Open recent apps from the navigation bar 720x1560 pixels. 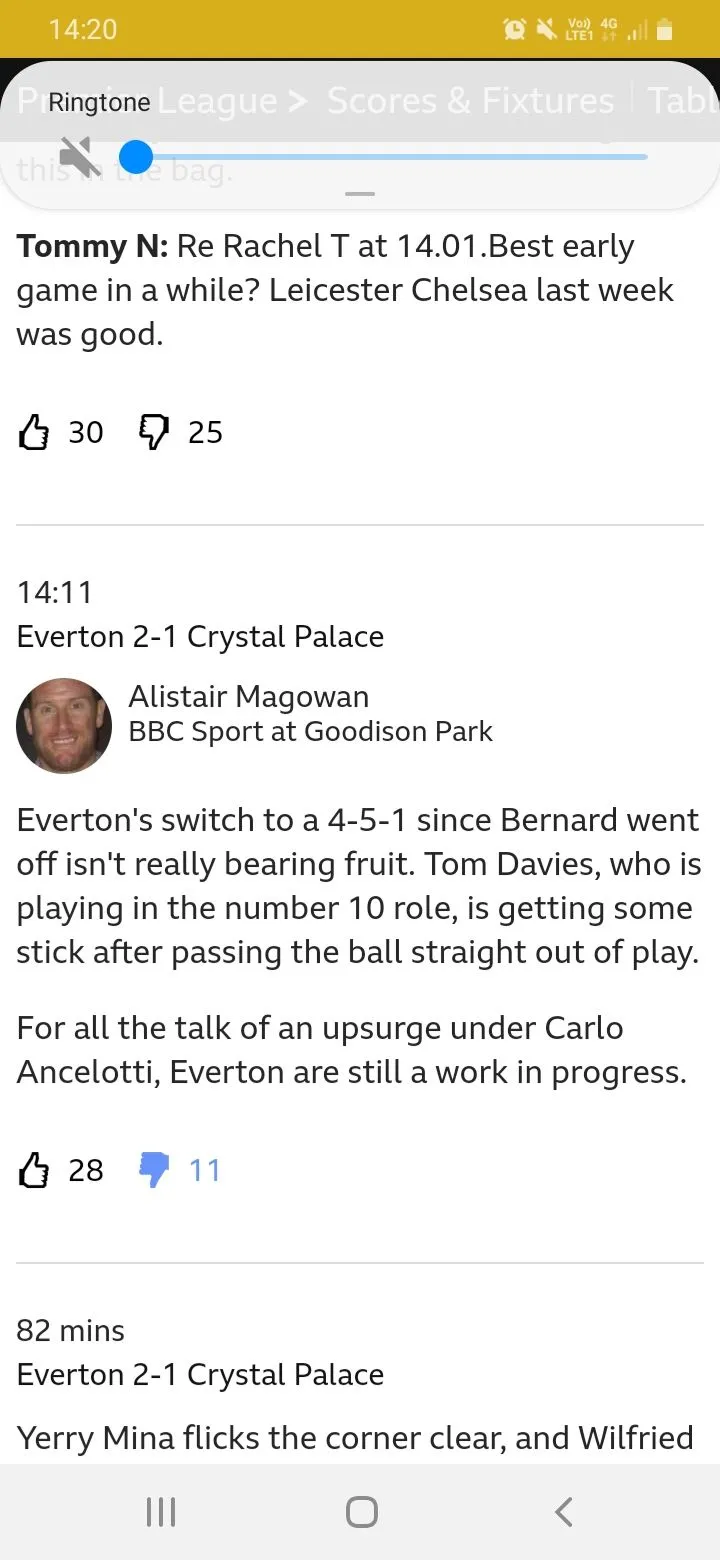tap(161, 1512)
